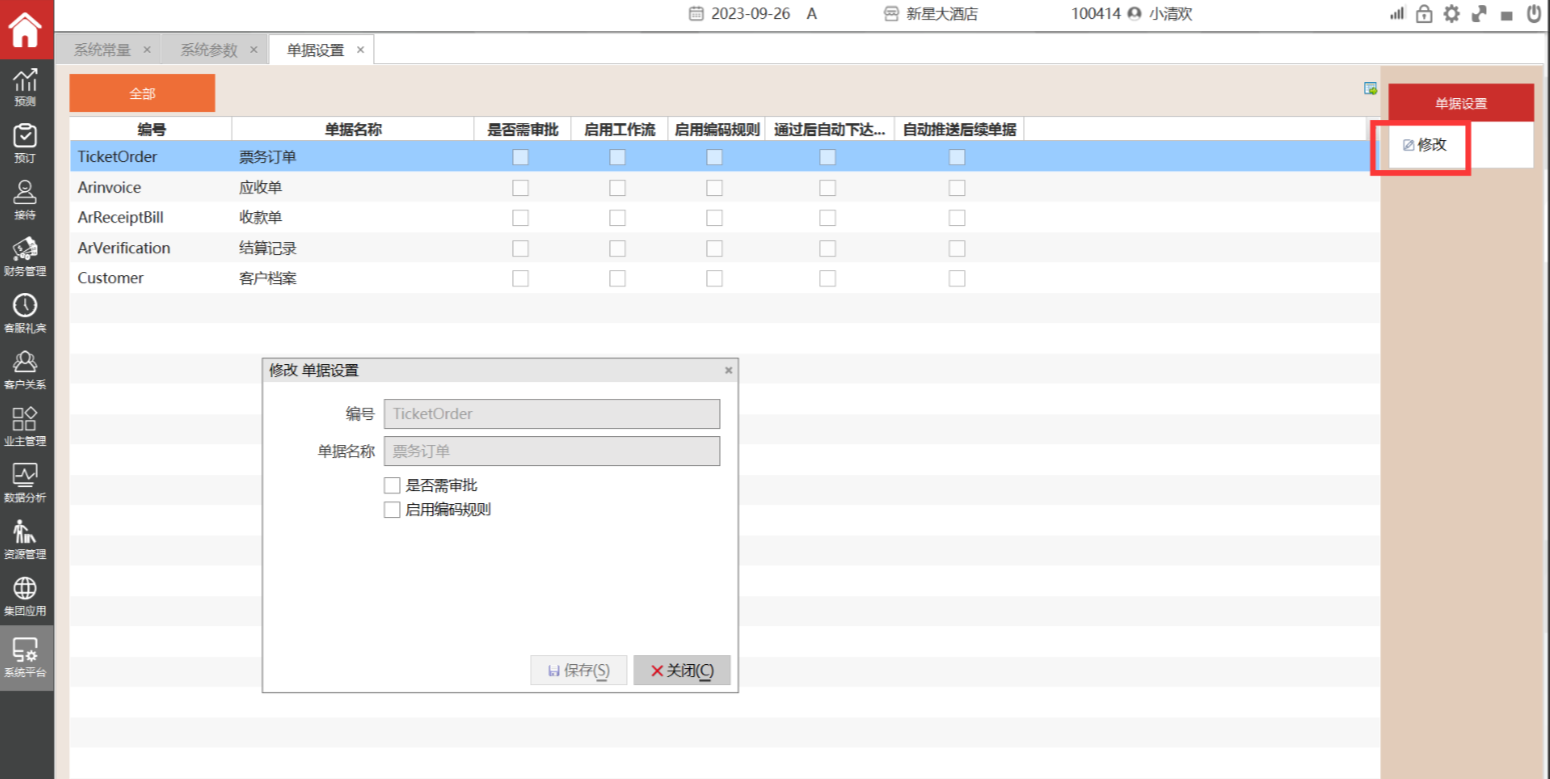Open the 客户关系 customer relations module
The width and height of the screenshot is (1550, 779).
(25, 368)
